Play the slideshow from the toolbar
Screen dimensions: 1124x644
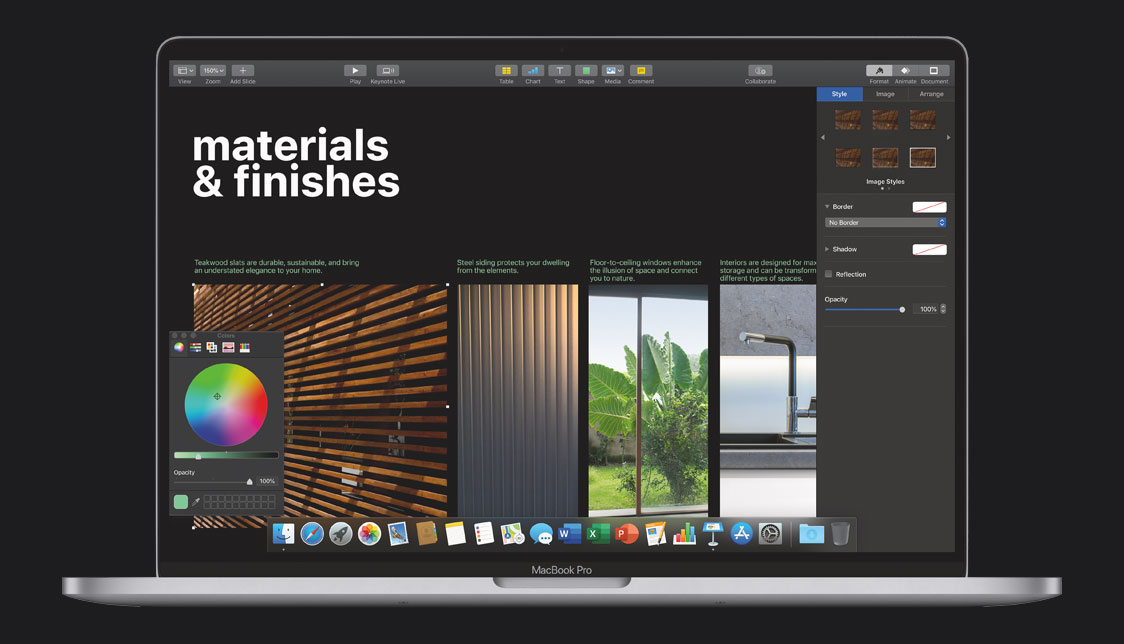coord(355,70)
